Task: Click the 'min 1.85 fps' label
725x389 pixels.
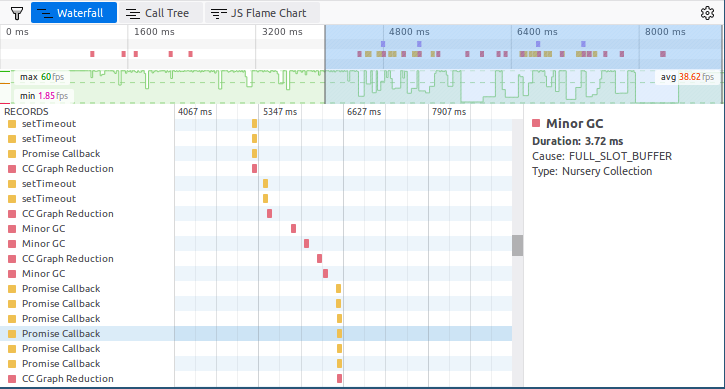Action: coord(43,96)
